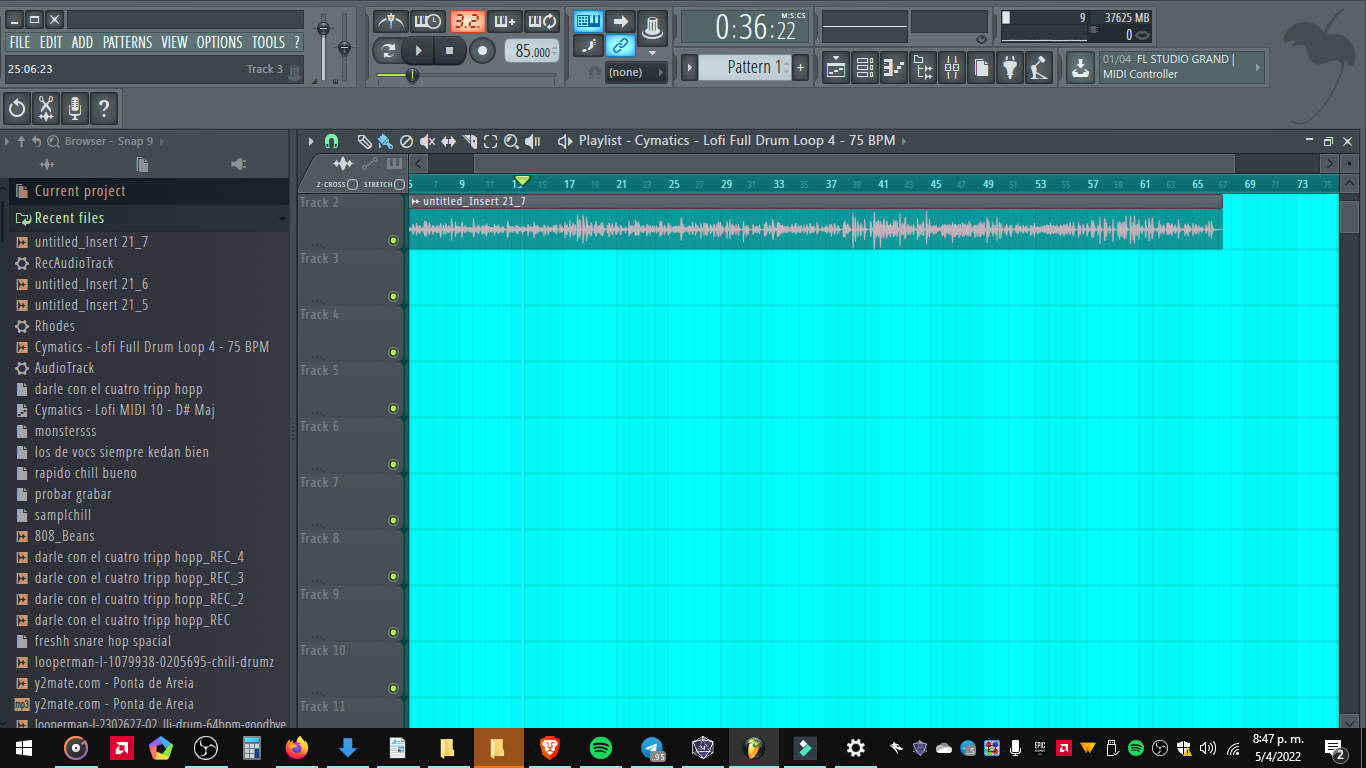Open Cymatics - Lofi Full Drum Loop 4 file
Viewport: 1366px width, 768px height.
152,347
